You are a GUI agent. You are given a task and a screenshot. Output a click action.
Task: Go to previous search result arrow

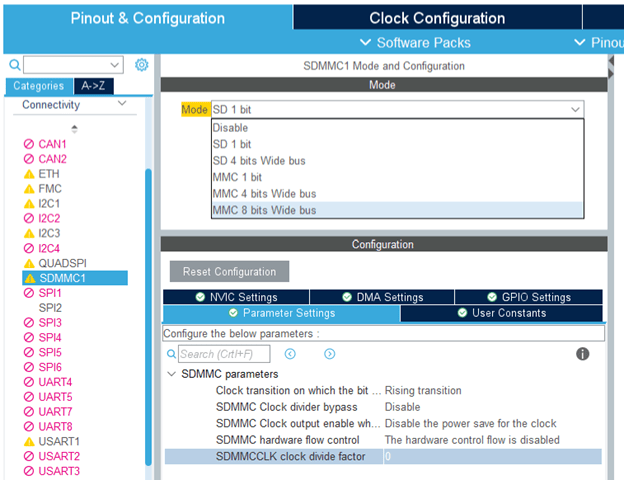click(x=290, y=354)
